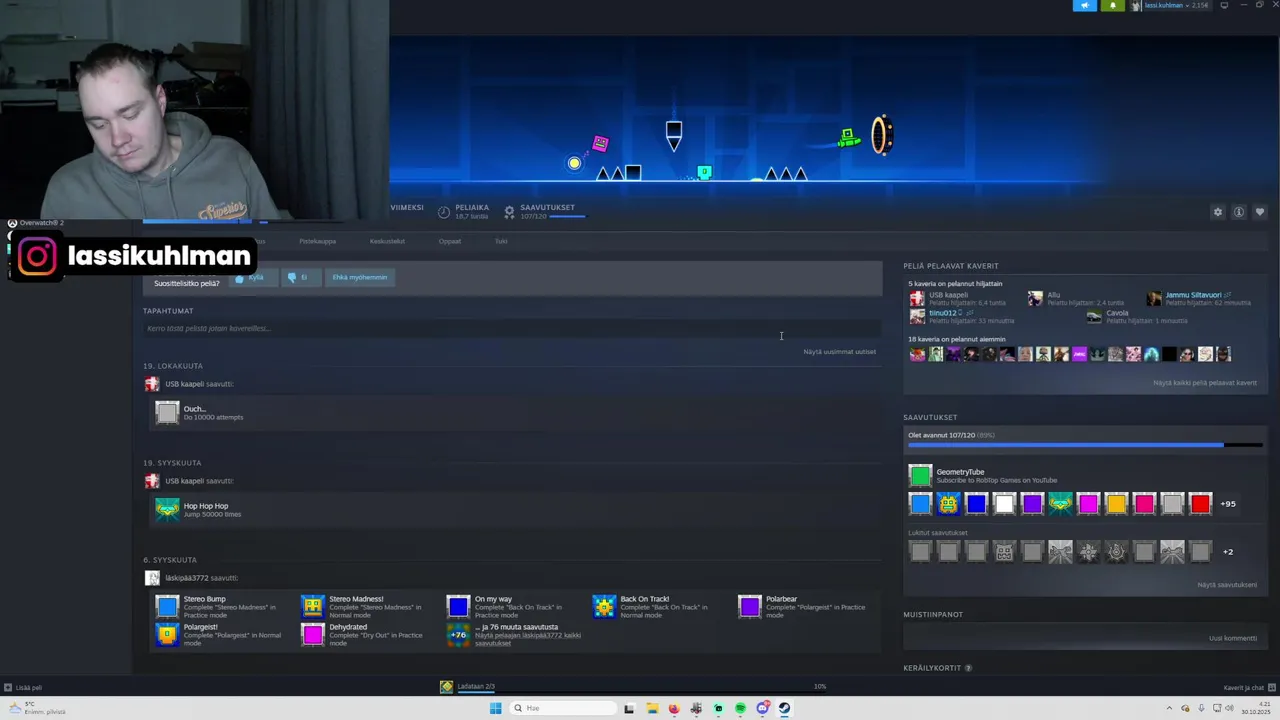The width and height of the screenshot is (1280, 720).
Task: Open Lisää peli plus icon
Action: click(x=8, y=687)
